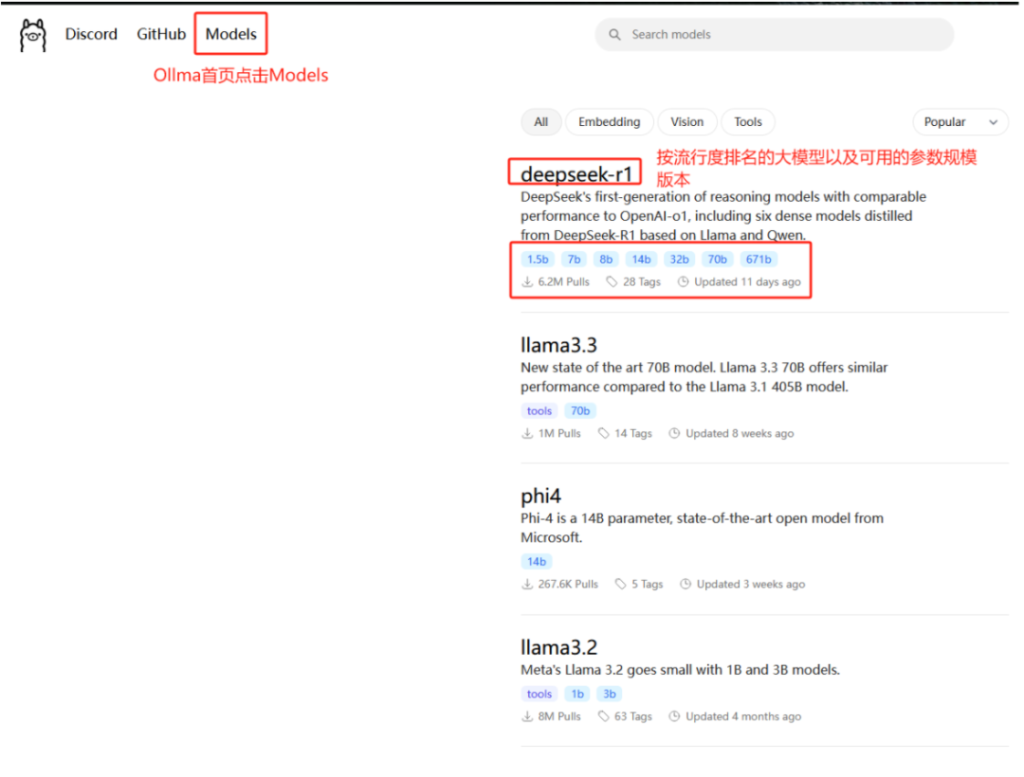The width and height of the screenshot is (1024, 777).
Task: Click the 1b tag under llama3.2
Action: click(x=578, y=695)
